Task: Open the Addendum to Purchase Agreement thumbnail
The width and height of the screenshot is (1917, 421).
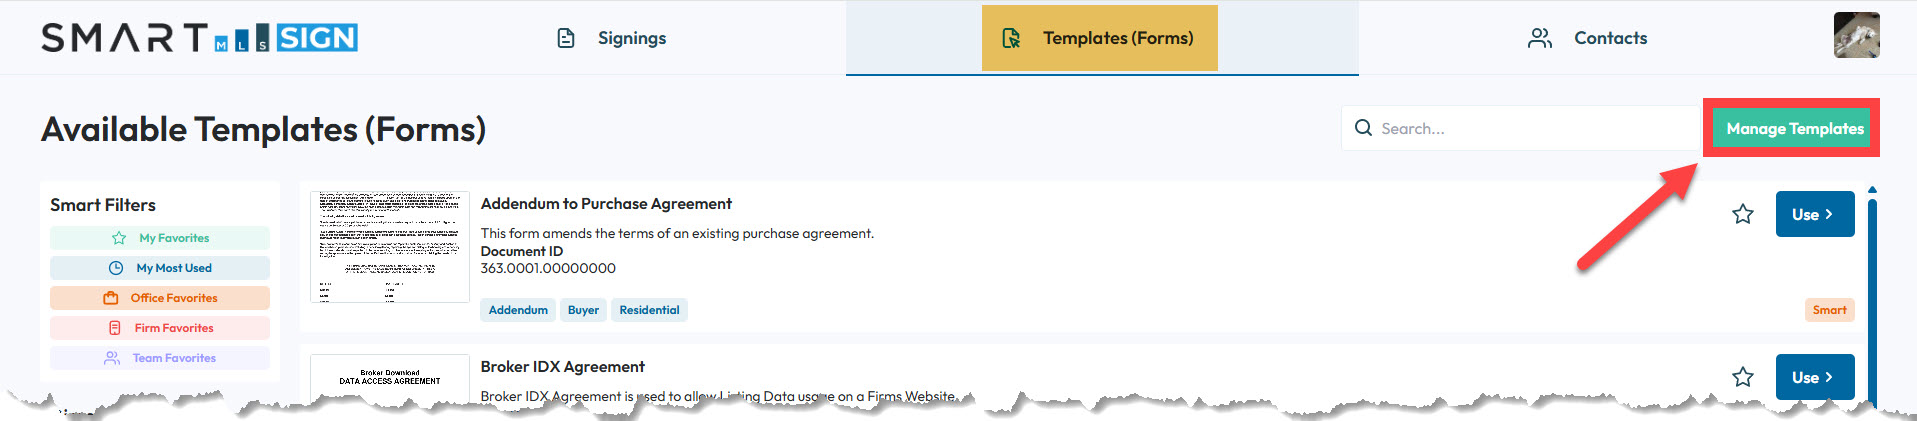Action: pos(390,246)
